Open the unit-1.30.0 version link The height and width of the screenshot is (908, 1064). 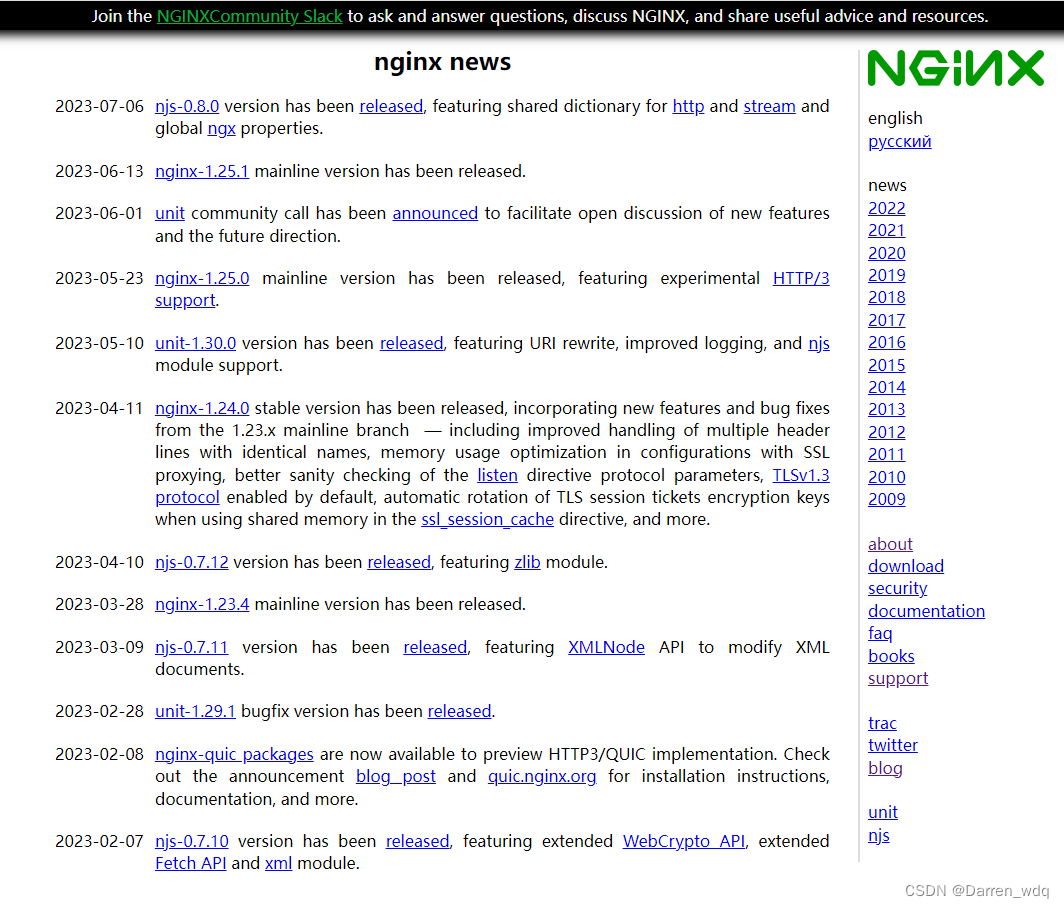coord(195,344)
